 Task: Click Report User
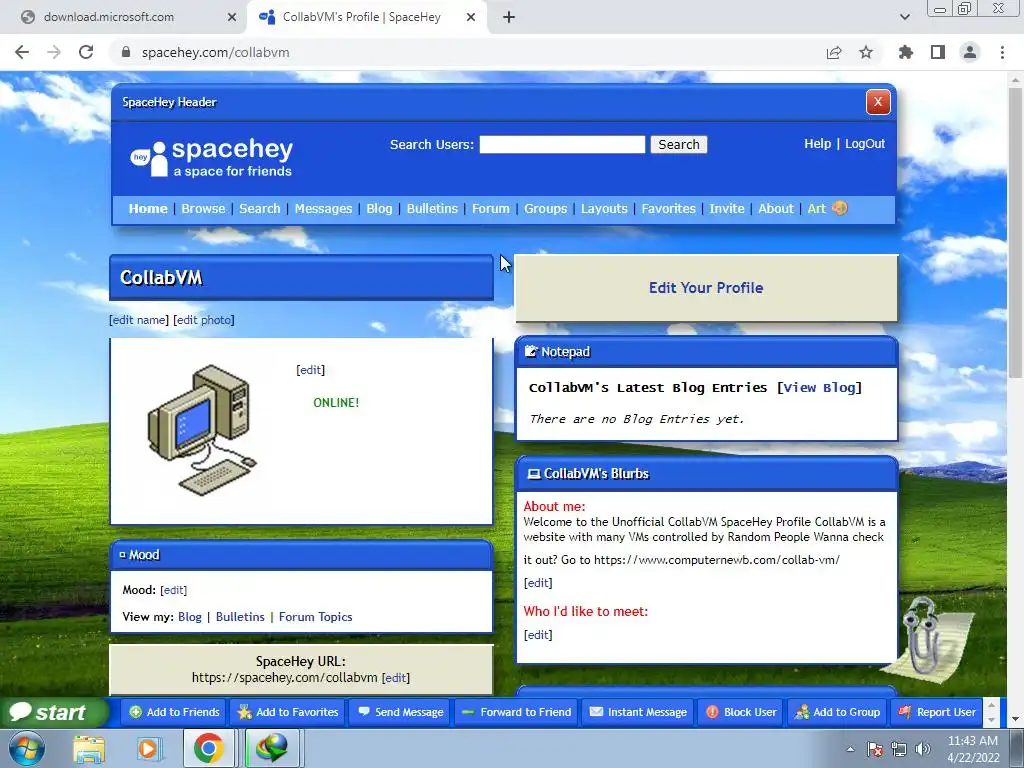[936, 712]
